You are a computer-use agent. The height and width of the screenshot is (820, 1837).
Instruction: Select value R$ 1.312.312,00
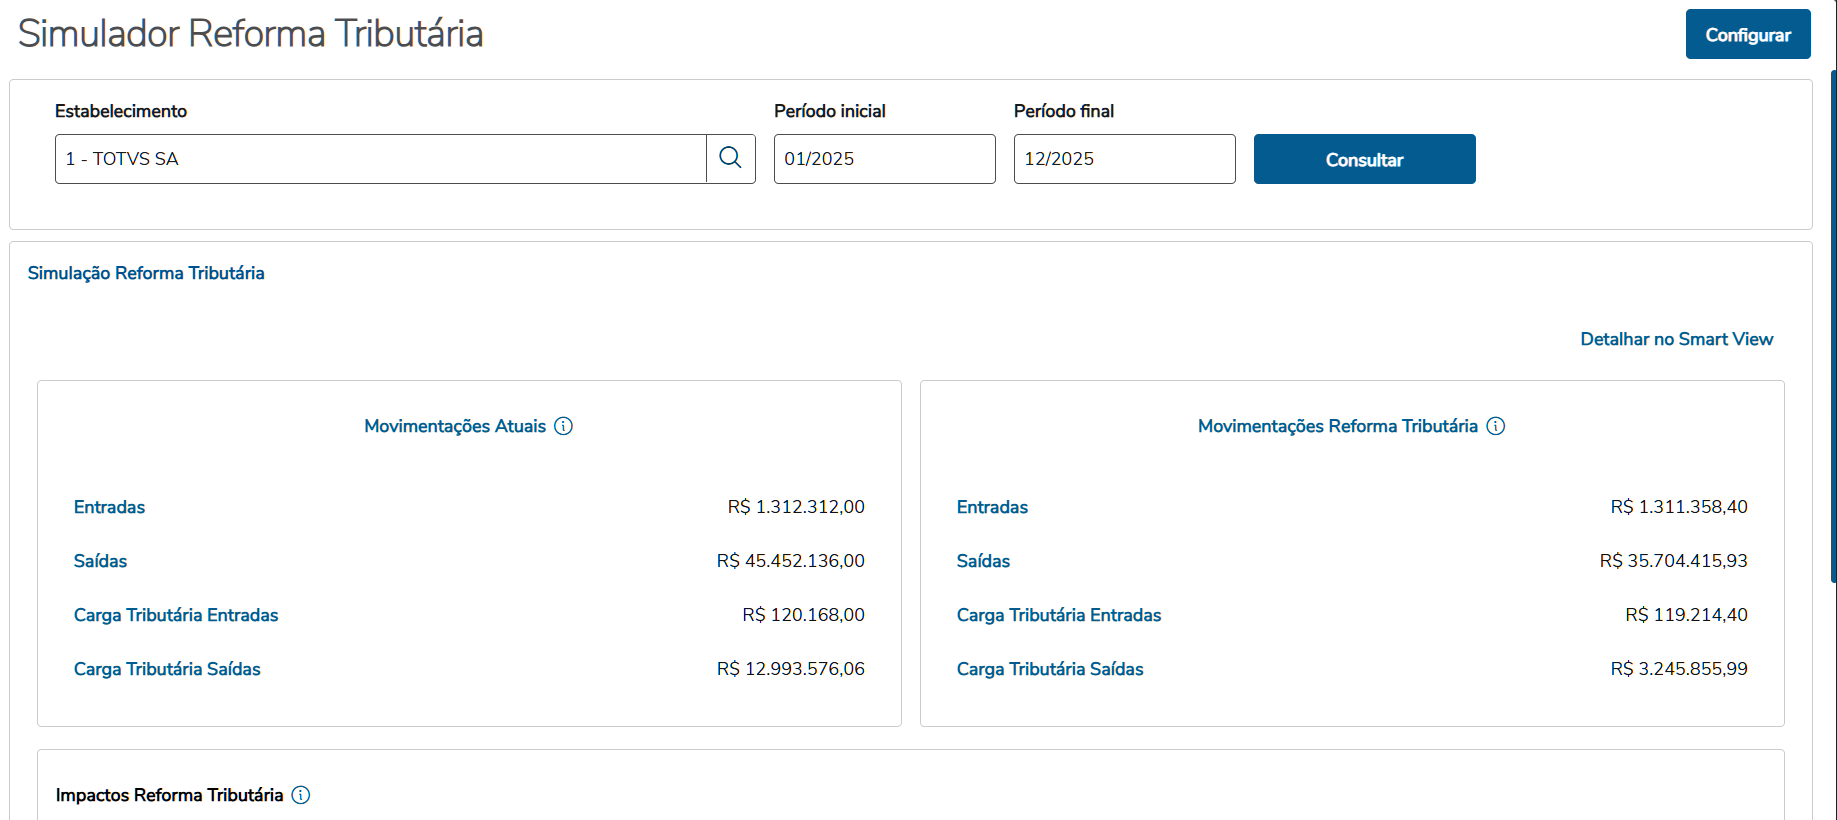pos(796,507)
